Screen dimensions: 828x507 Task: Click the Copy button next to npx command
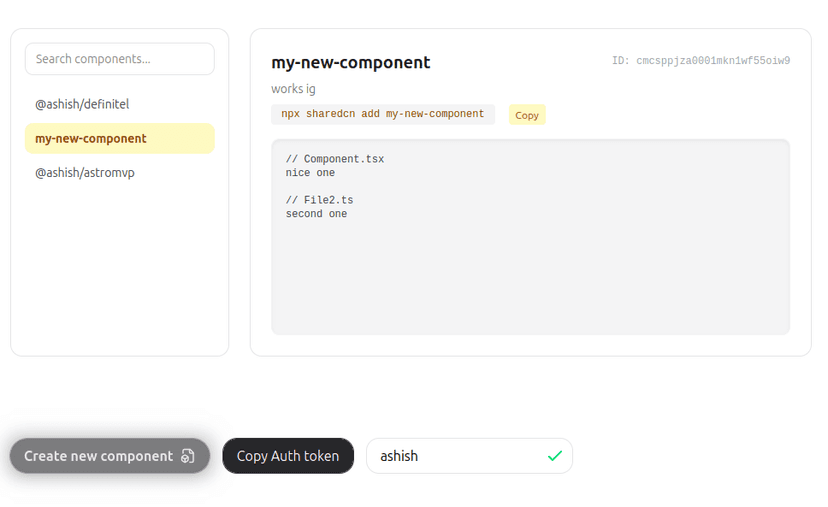527,115
